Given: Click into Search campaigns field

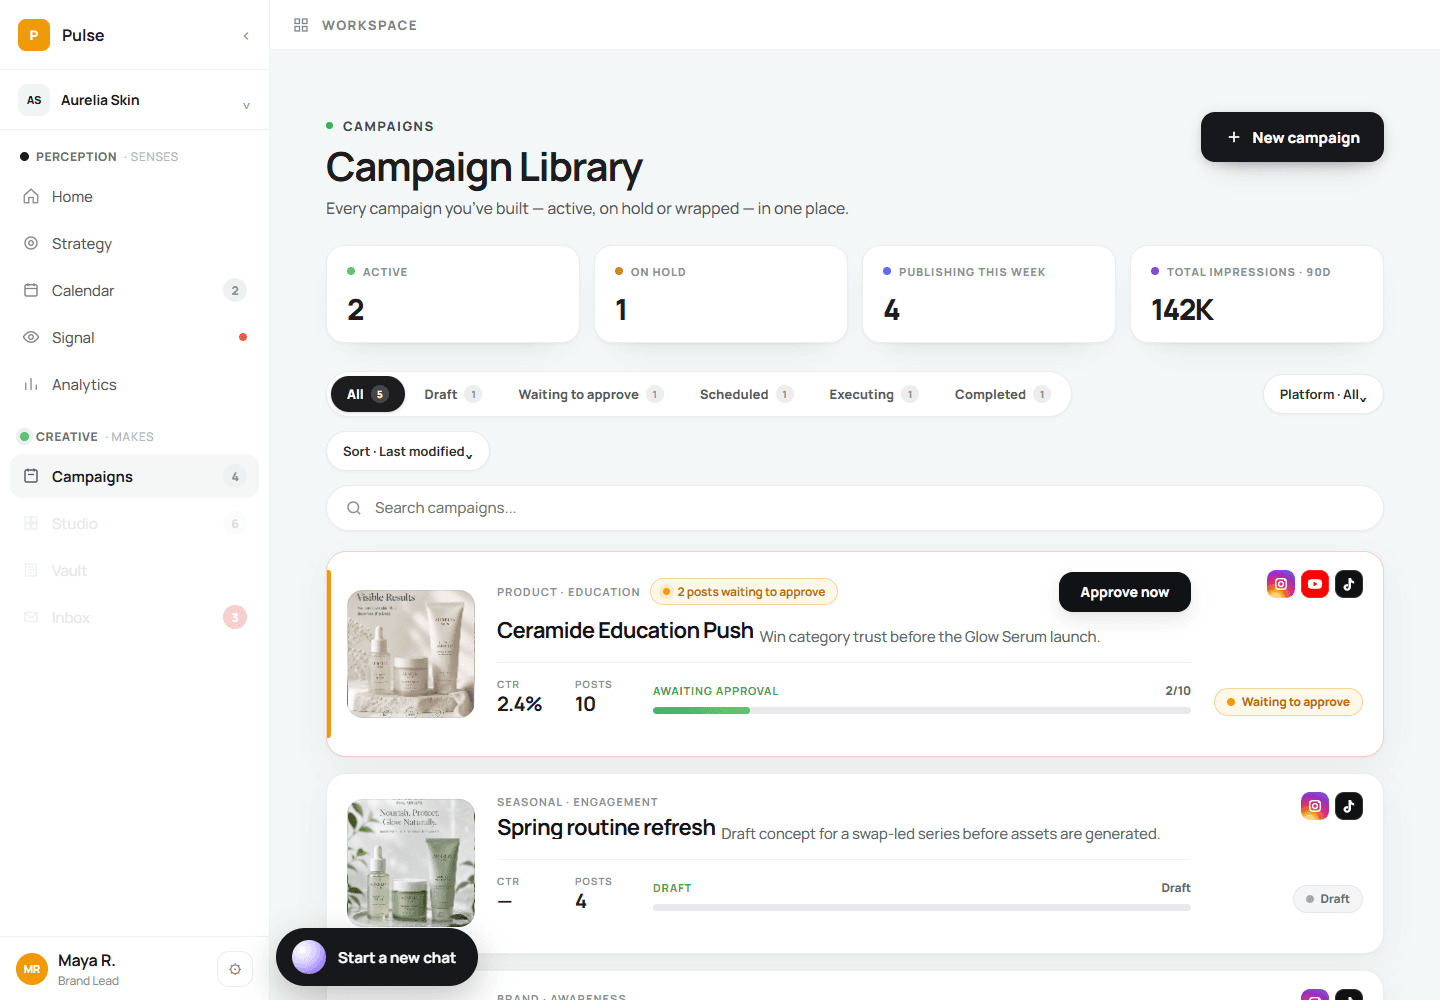Looking at the screenshot, I should point(855,508).
